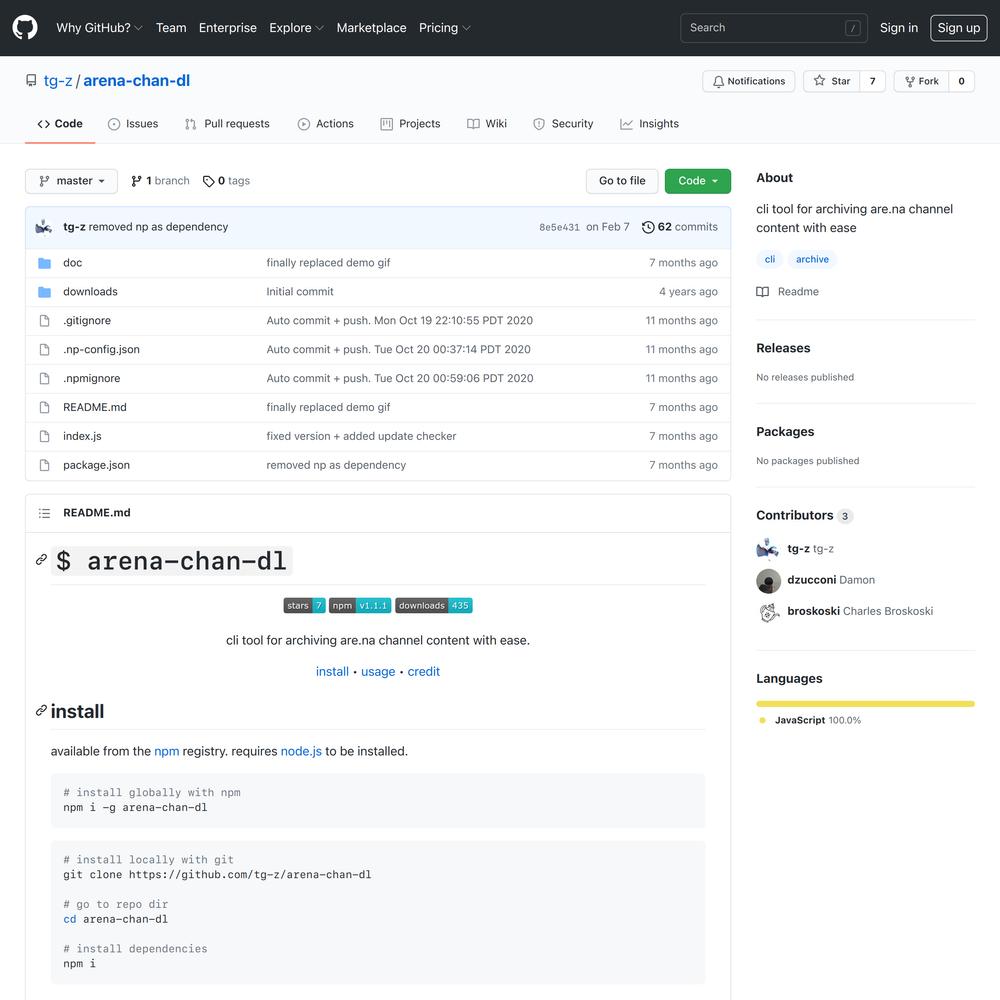Open broskoski contributor avatar
This screenshot has height=1000, width=1000.
coord(768,612)
